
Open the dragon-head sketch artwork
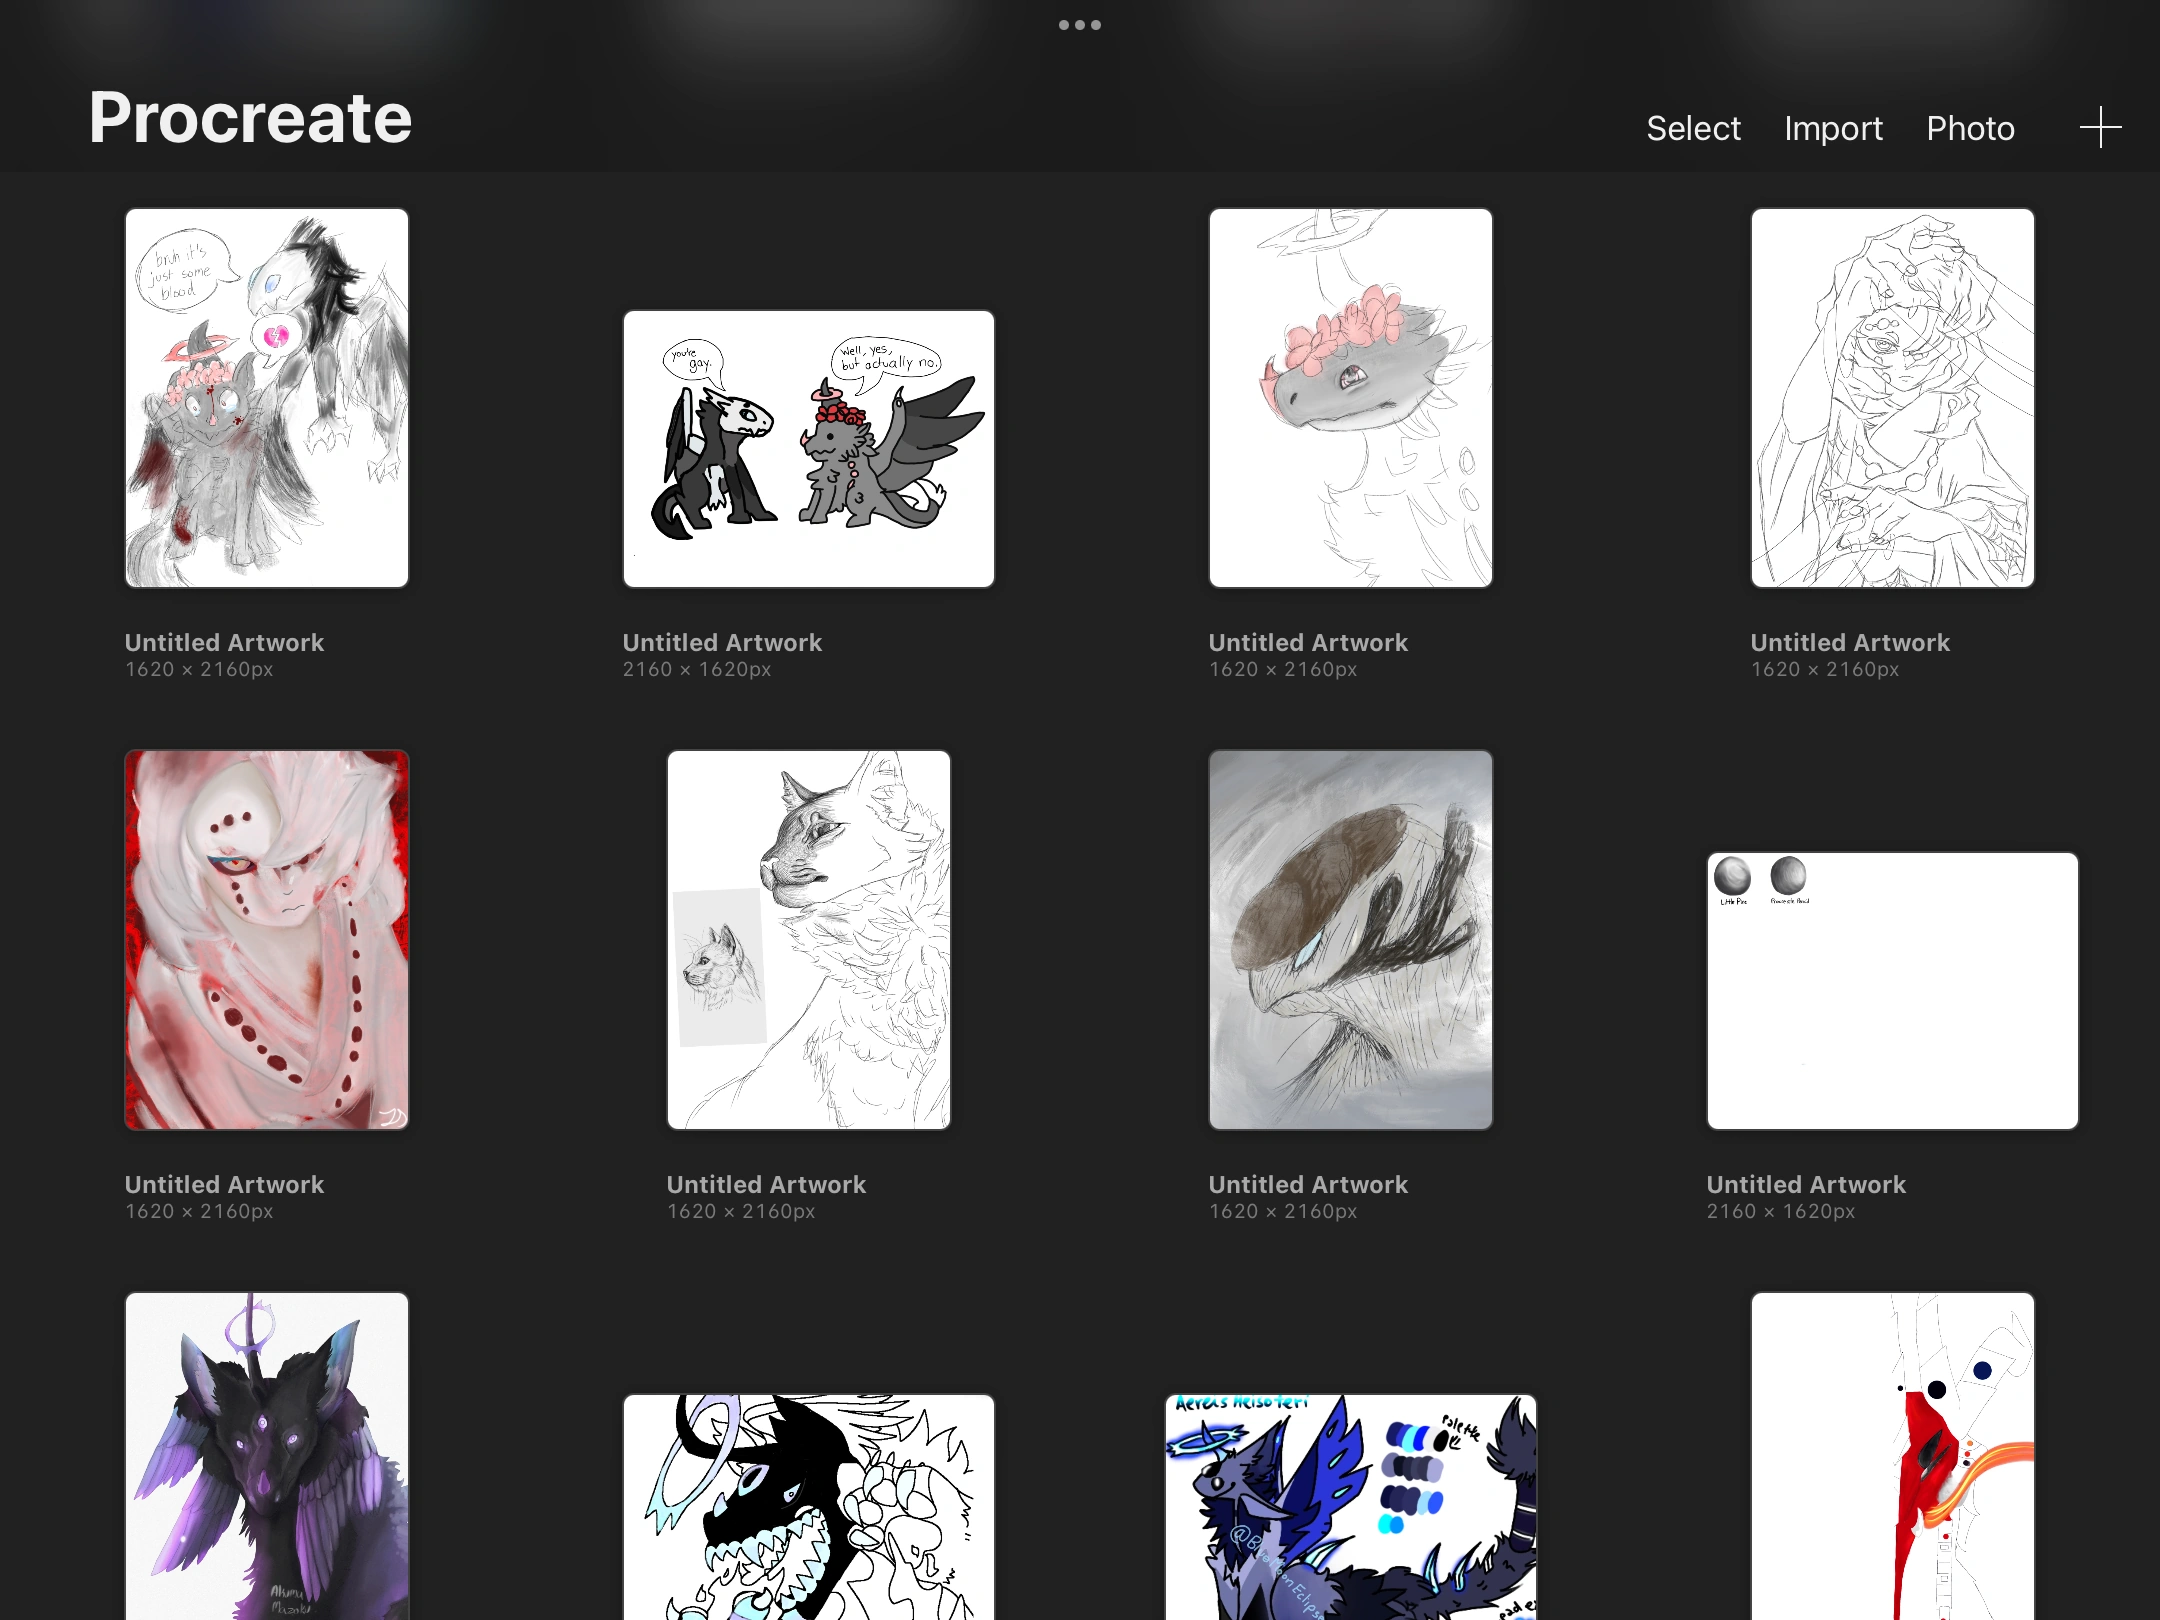point(1350,396)
